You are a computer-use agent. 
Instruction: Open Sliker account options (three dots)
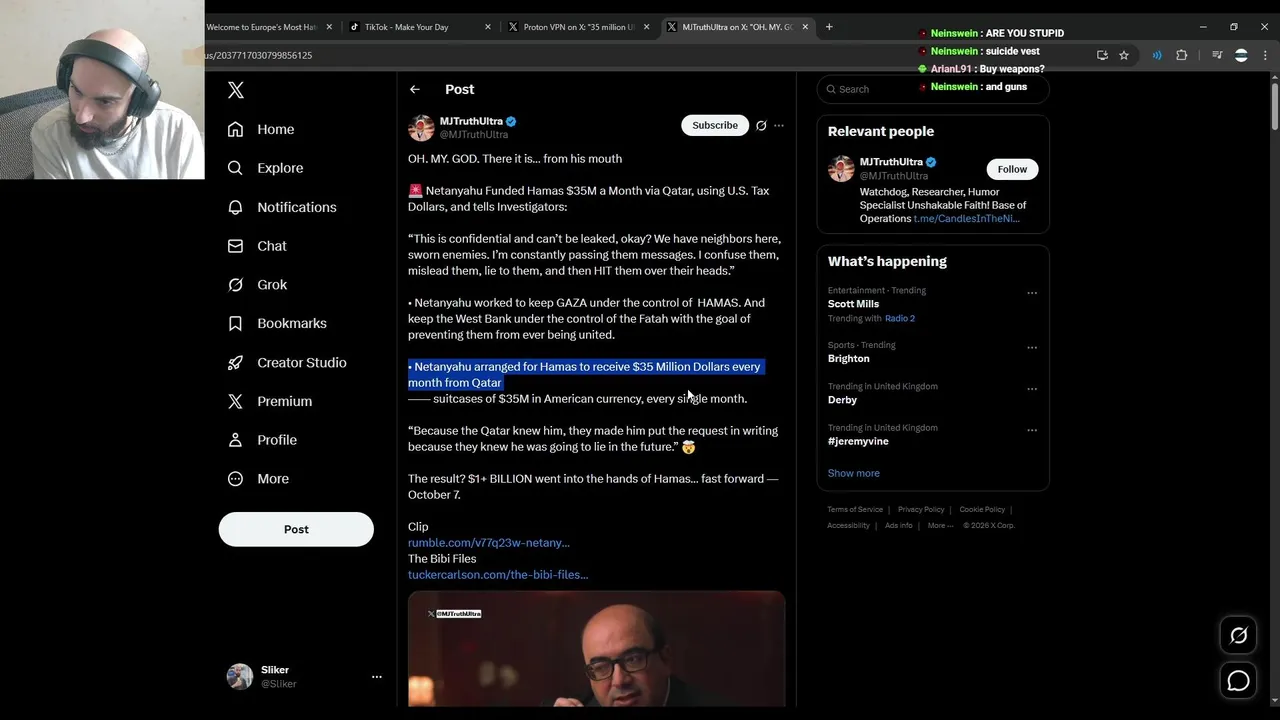pos(377,677)
